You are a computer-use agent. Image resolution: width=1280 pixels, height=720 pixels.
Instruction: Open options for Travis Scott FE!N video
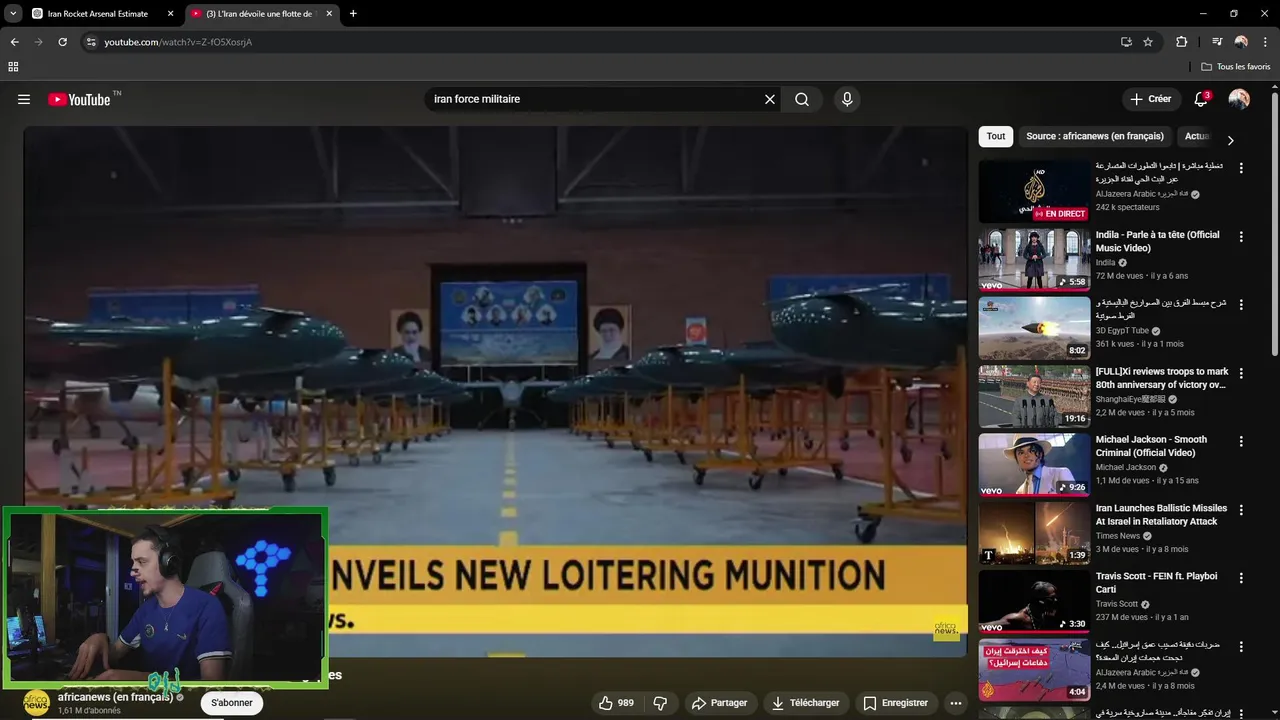[x=1241, y=578]
